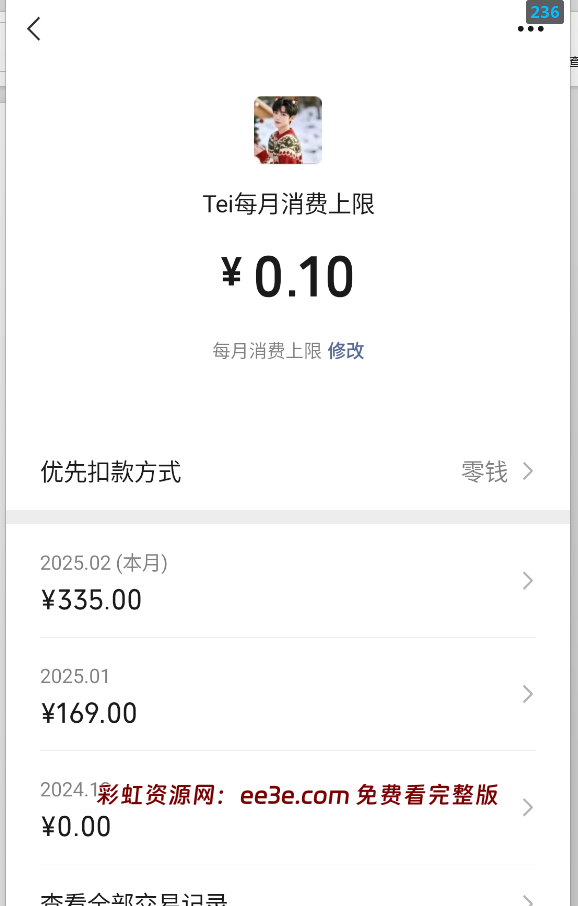Screen dimensions: 578x906
Task: Tap the Tei profile avatar picture
Action: (288, 130)
